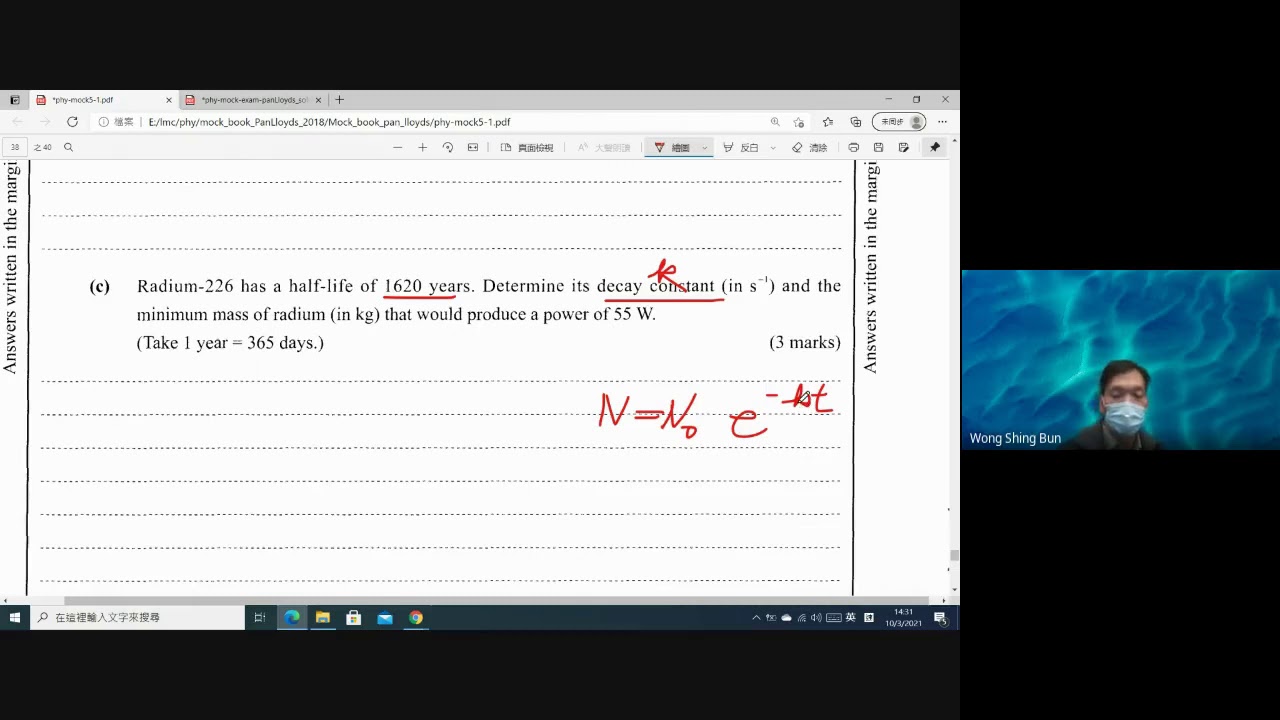Open the page view (頁面檢視) option
This screenshot has width=1280, height=720.
[x=527, y=147]
